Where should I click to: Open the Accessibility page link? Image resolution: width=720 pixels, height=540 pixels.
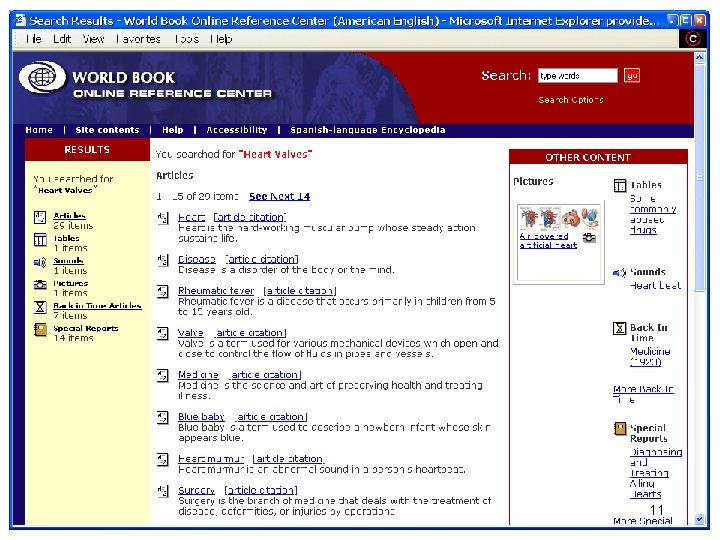pos(236,130)
